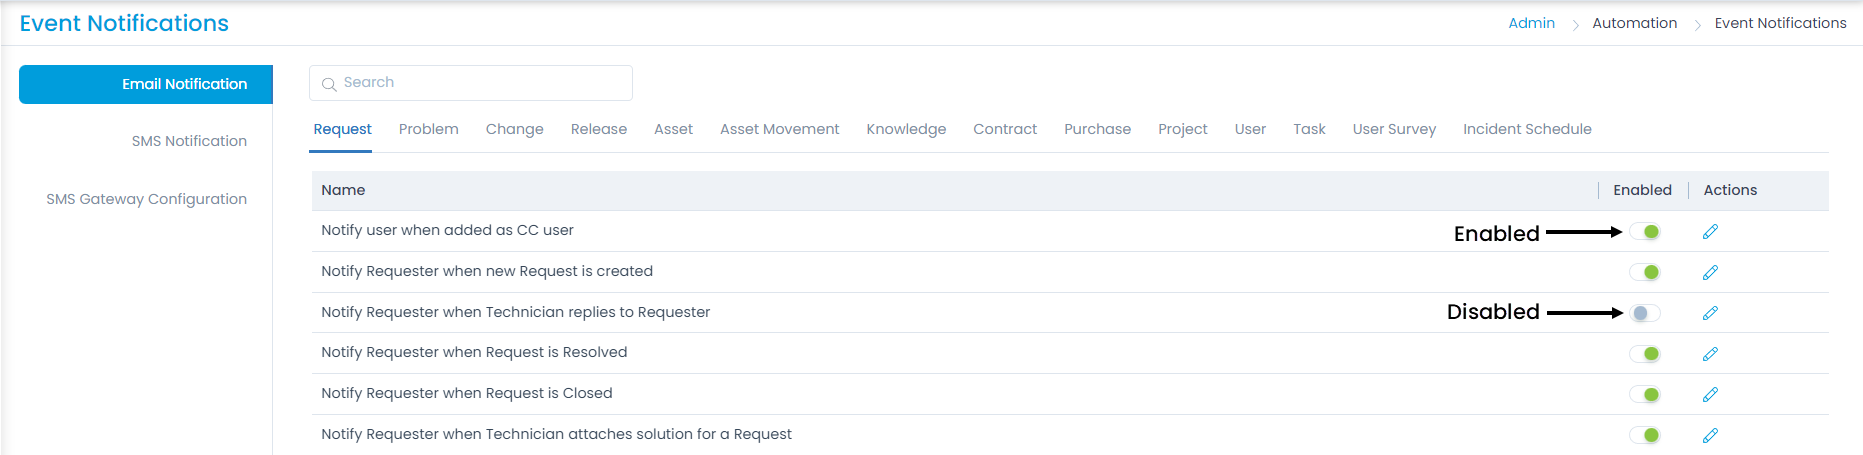
Task: Click the Event Notifications page title
Action: pos(124,23)
